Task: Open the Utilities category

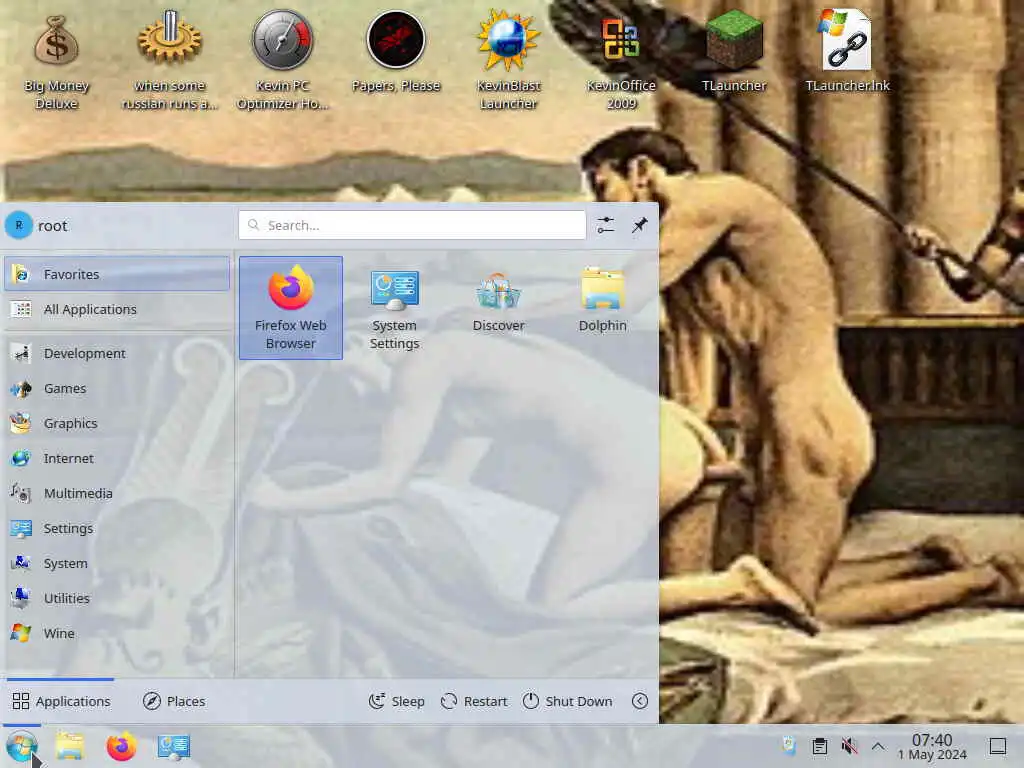Action: [x=117, y=598]
